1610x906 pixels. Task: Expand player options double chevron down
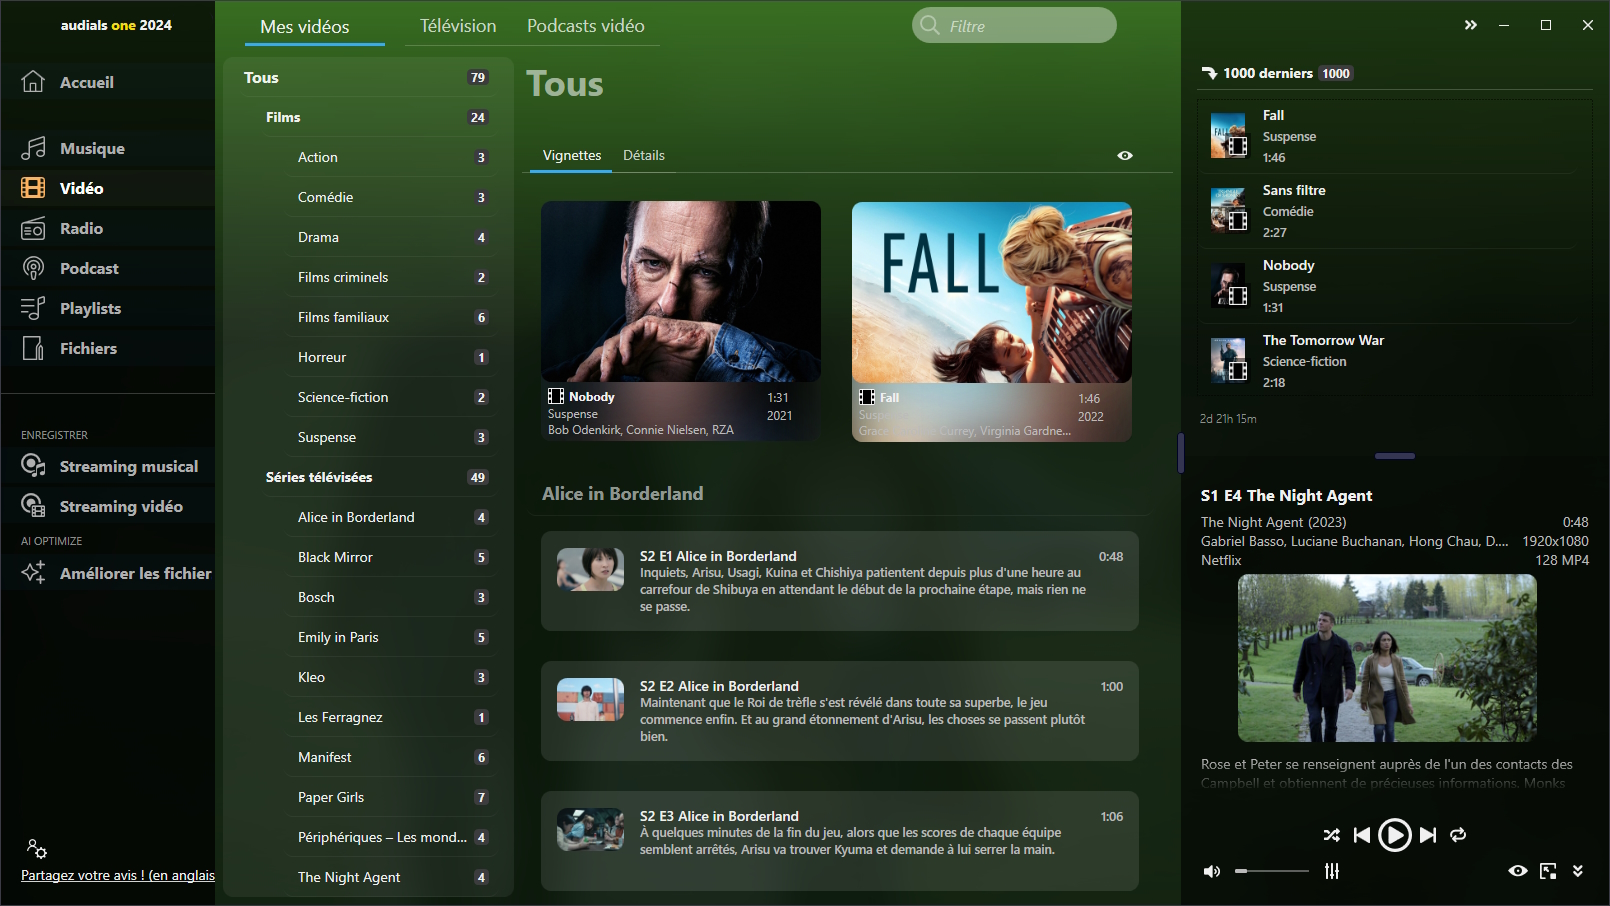tap(1578, 871)
